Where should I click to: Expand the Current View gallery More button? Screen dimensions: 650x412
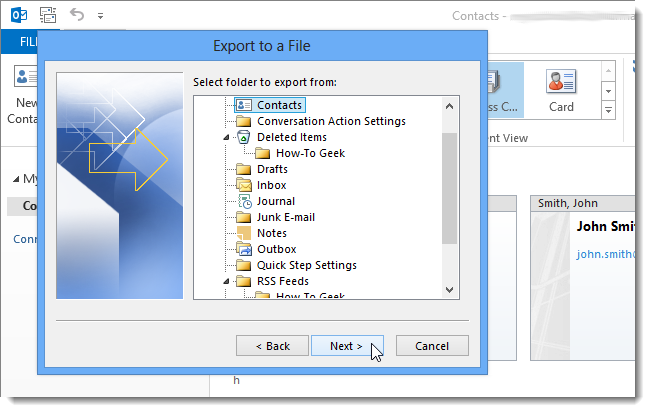pos(608,110)
